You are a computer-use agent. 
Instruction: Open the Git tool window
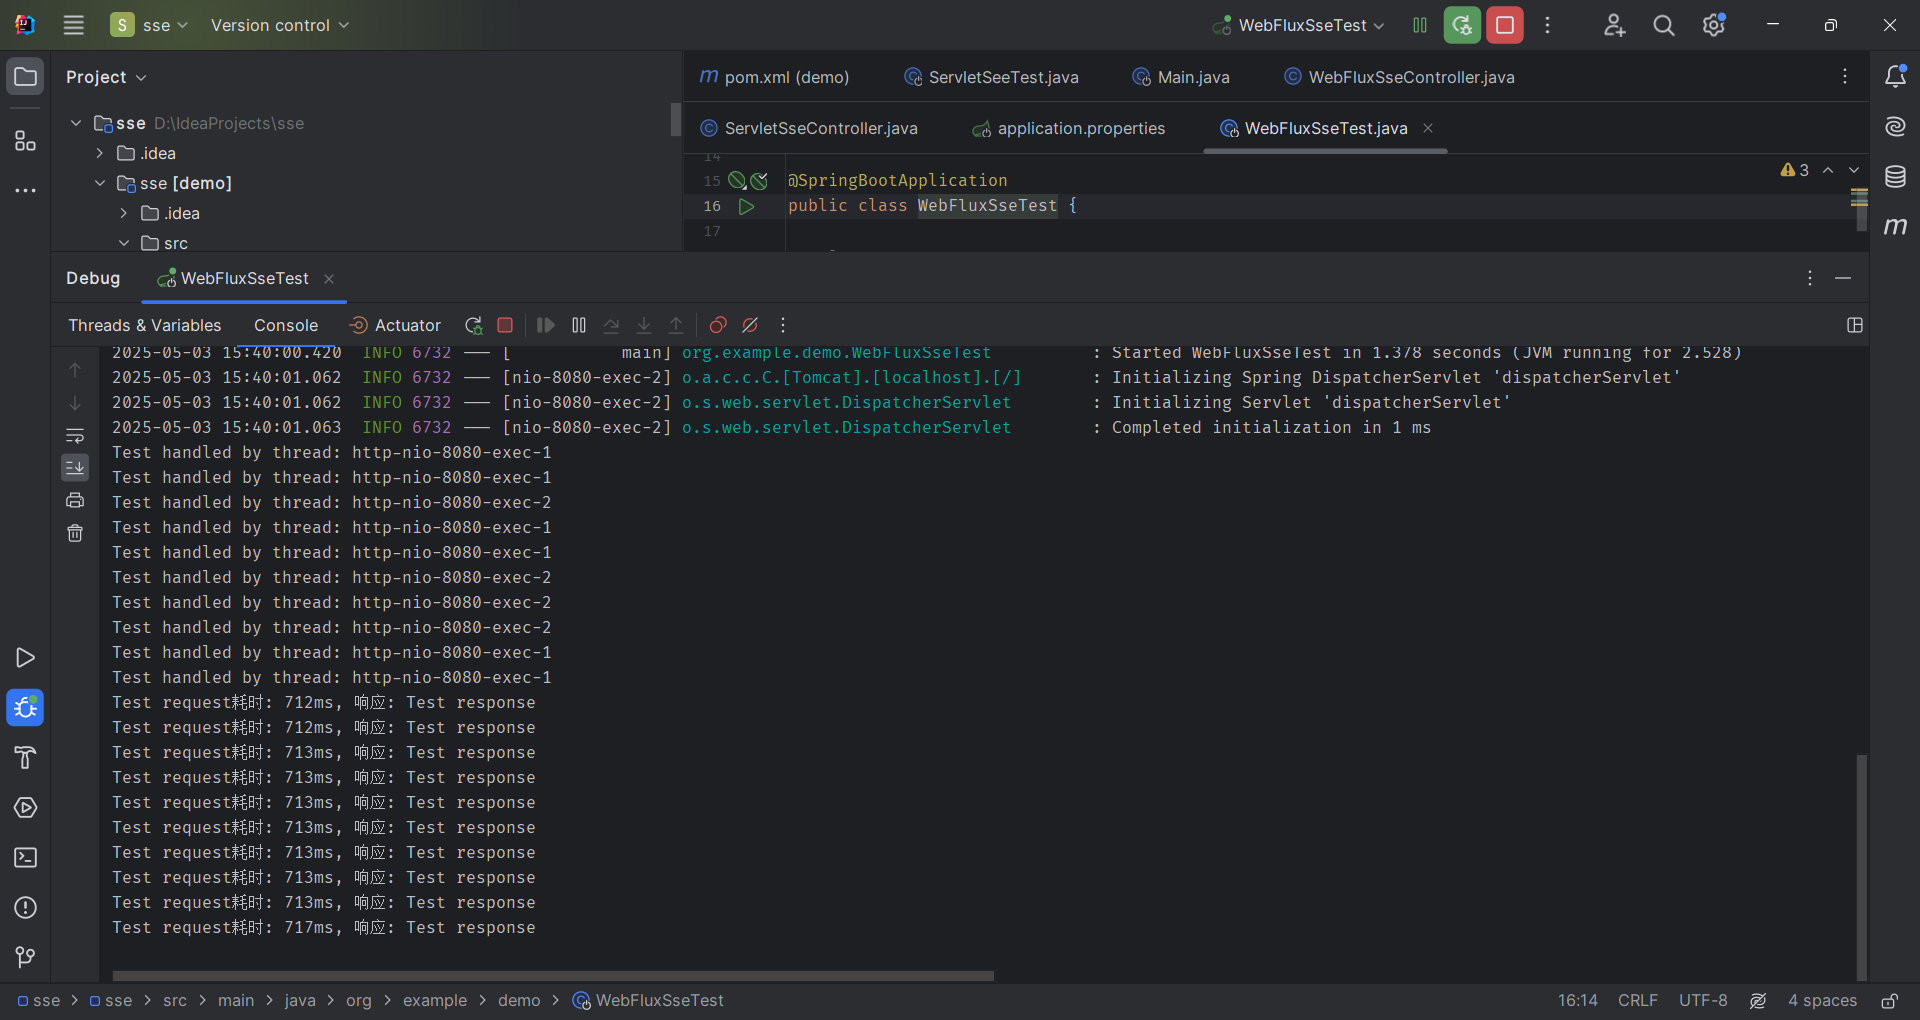26,958
